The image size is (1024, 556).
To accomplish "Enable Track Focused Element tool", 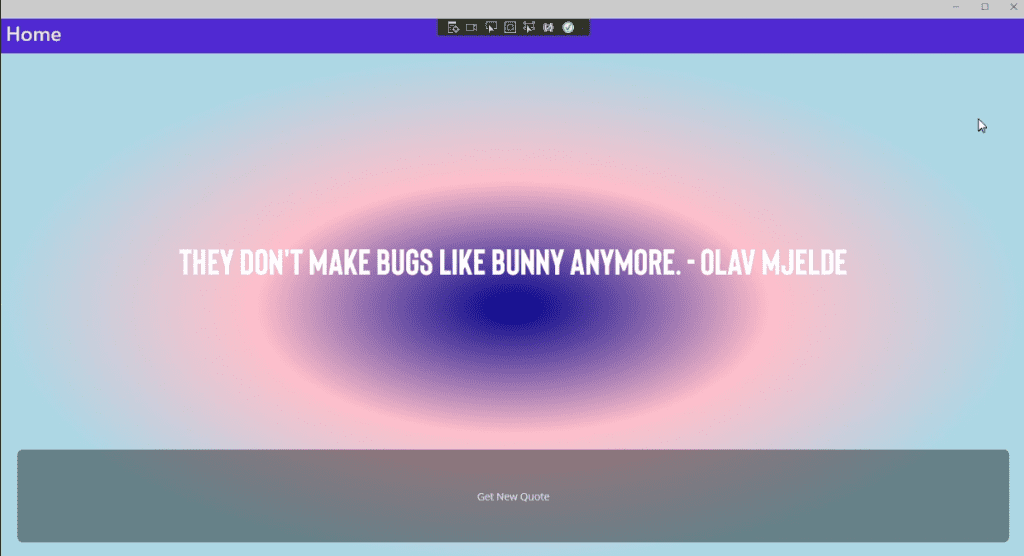I will (x=529, y=27).
